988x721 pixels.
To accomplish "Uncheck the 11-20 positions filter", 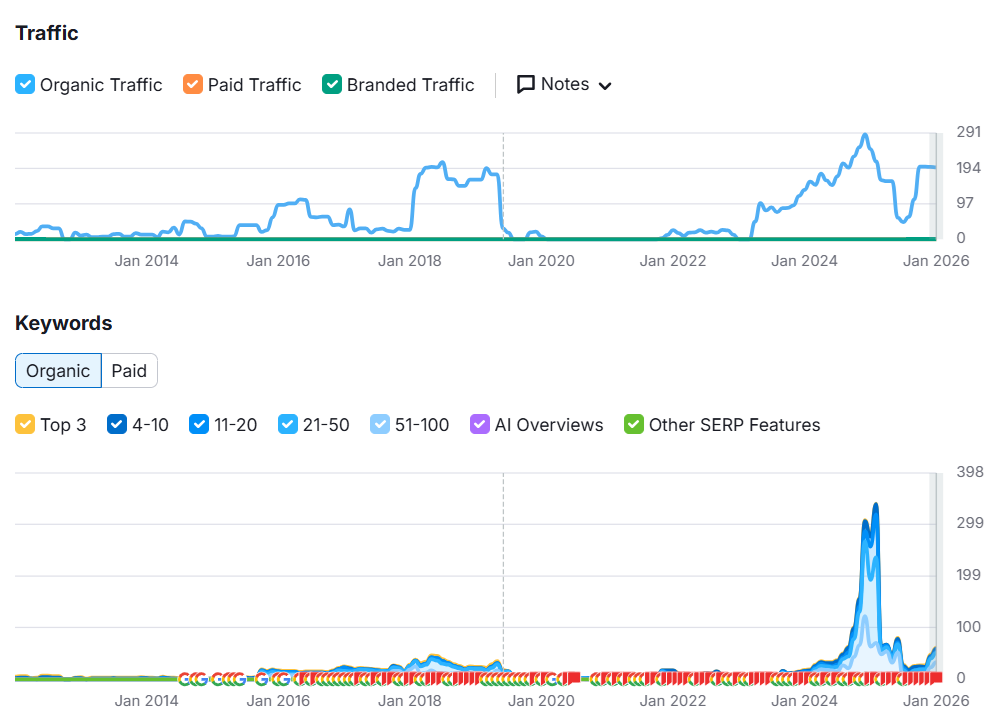I will tap(199, 425).
